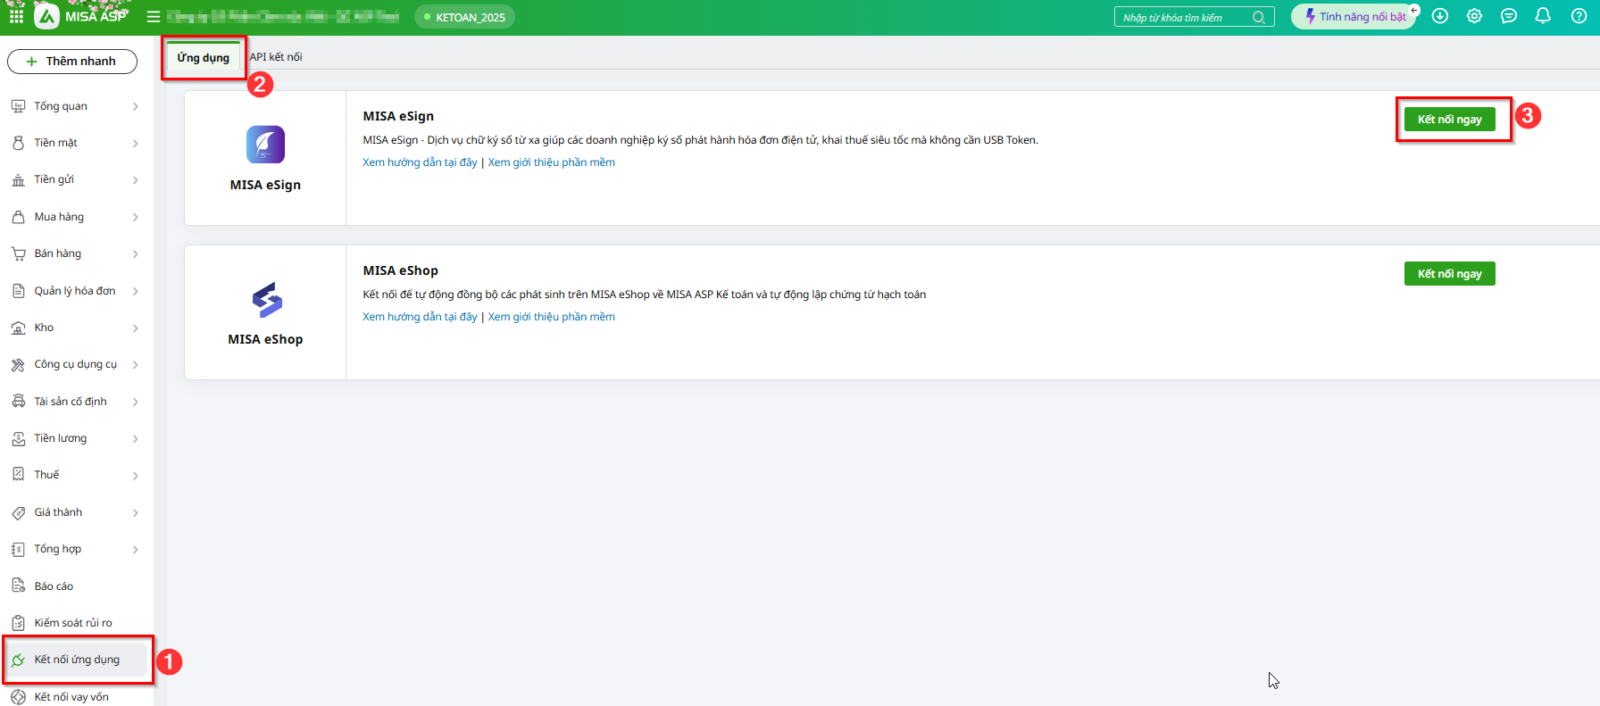Toggle the hamburger sidebar menu
This screenshot has width=1600, height=706.
[153, 17]
